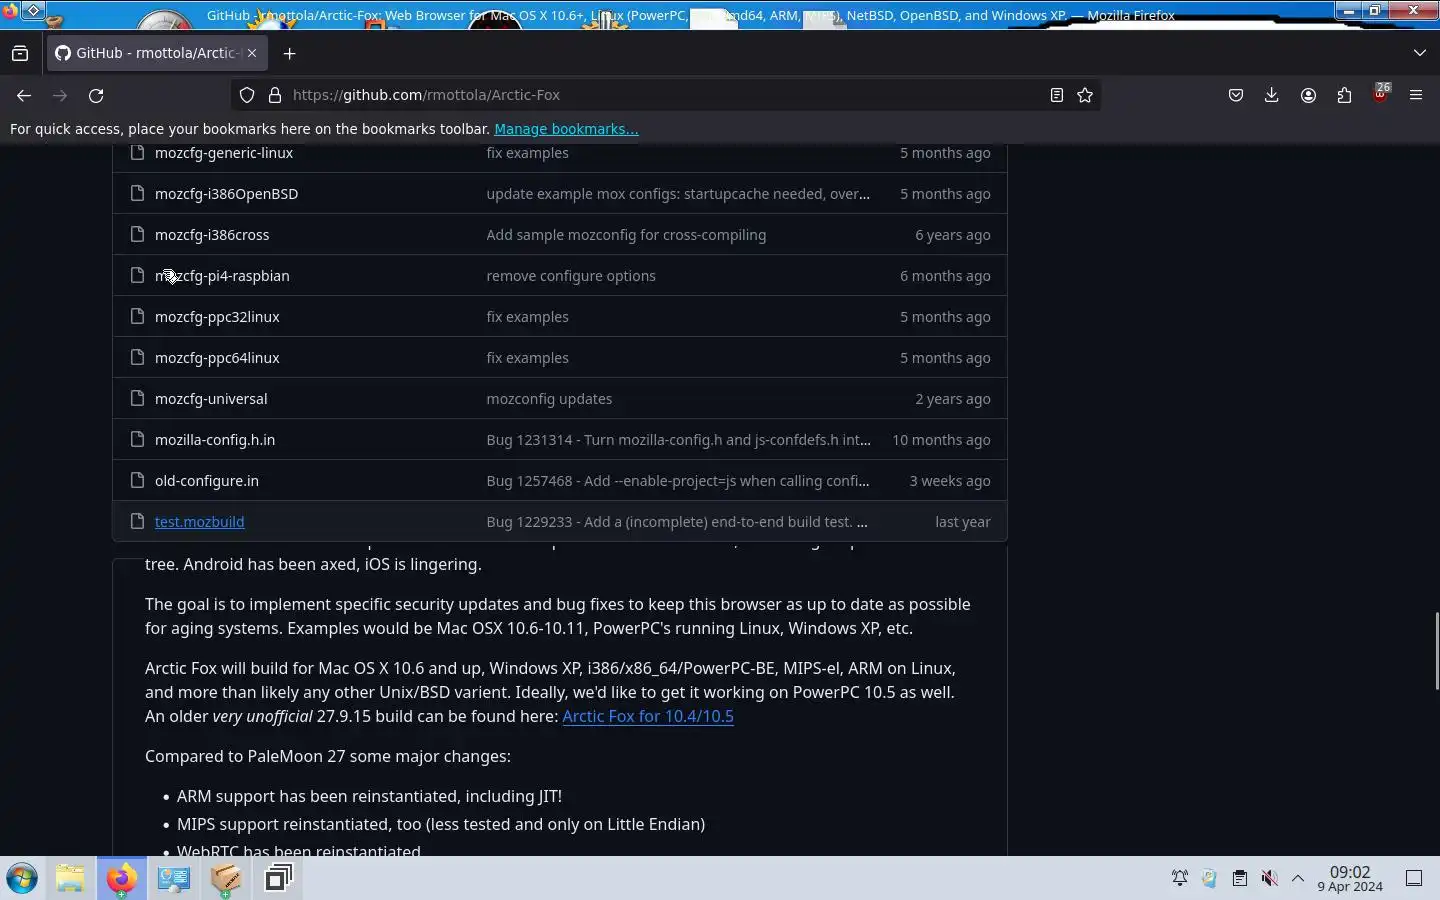1440x900 pixels.
Task: Open the notifications bell tray icon
Action: click(1180, 879)
